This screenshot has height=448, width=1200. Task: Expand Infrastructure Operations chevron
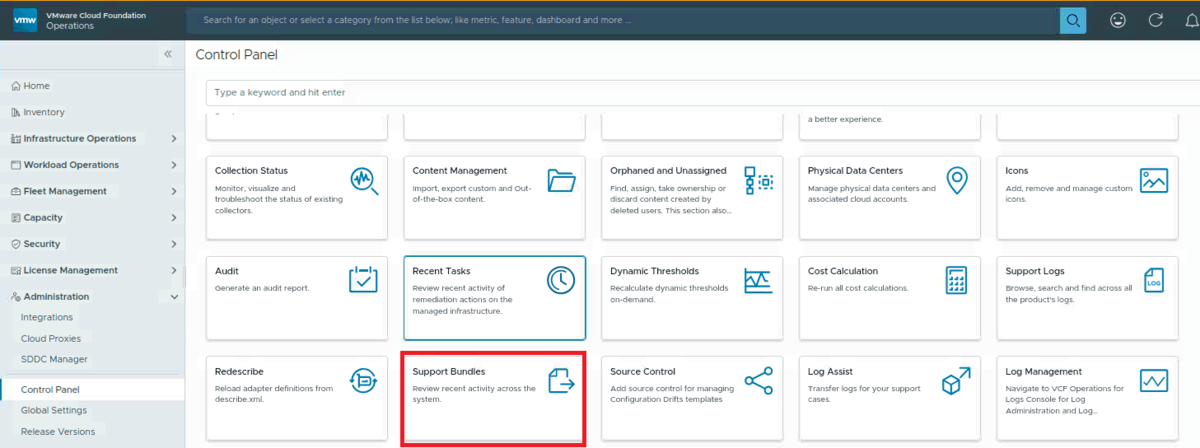pyautogui.click(x=174, y=139)
